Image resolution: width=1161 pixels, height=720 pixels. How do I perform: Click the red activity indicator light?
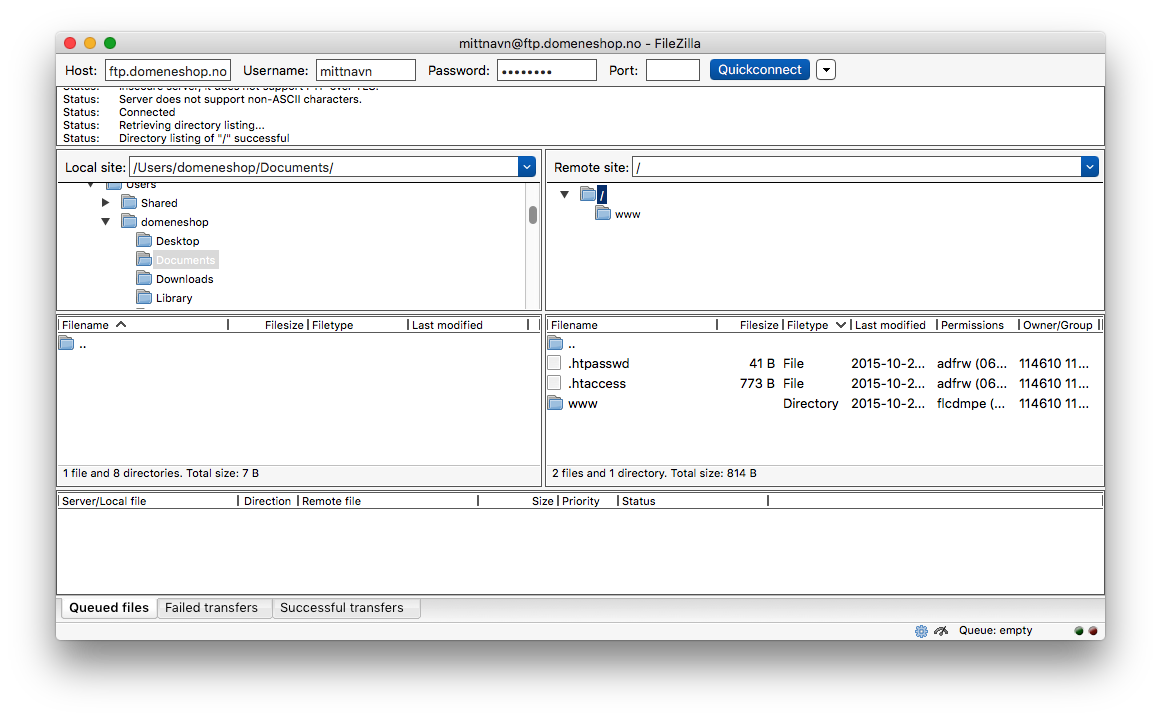1093,631
